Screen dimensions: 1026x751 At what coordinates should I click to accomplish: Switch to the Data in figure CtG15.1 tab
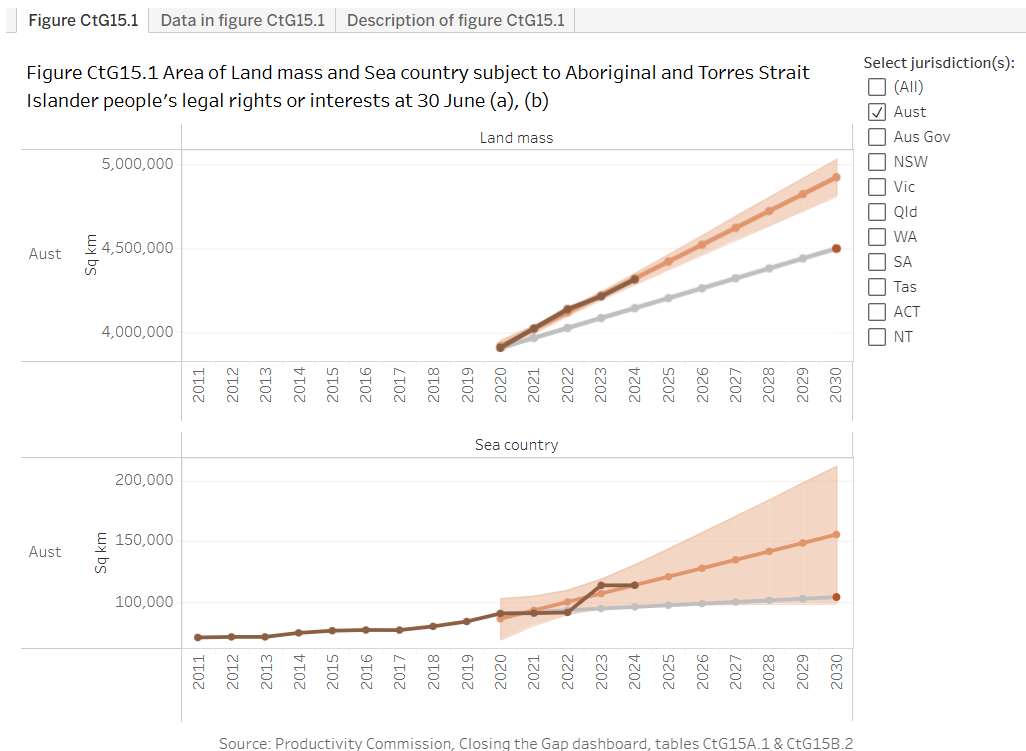(x=242, y=20)
